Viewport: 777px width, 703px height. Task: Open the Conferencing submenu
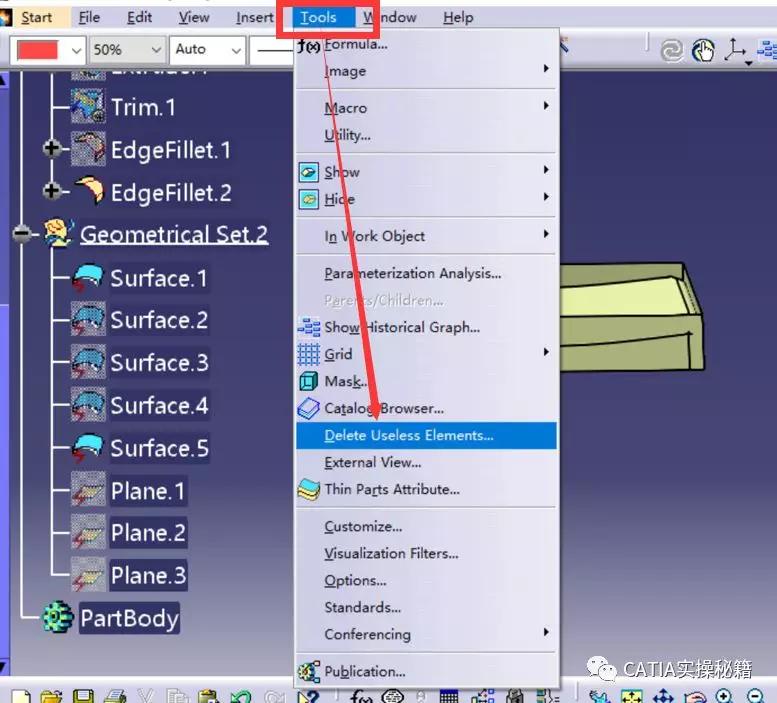coord(426,634)
